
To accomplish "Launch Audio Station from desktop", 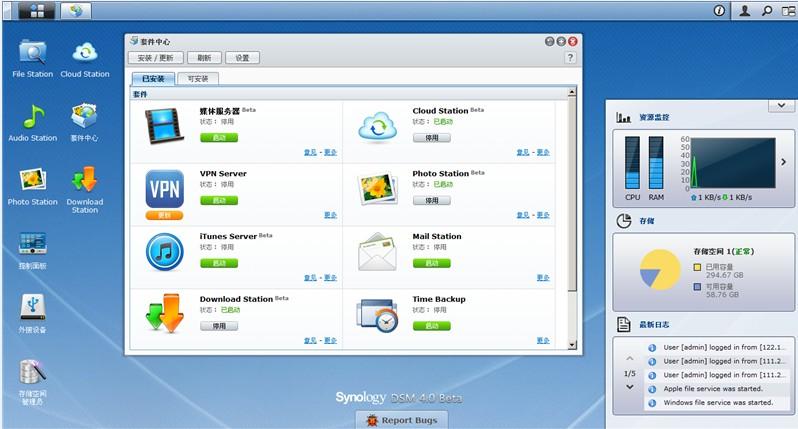I will pyautogui.click(x=33, y=122).
